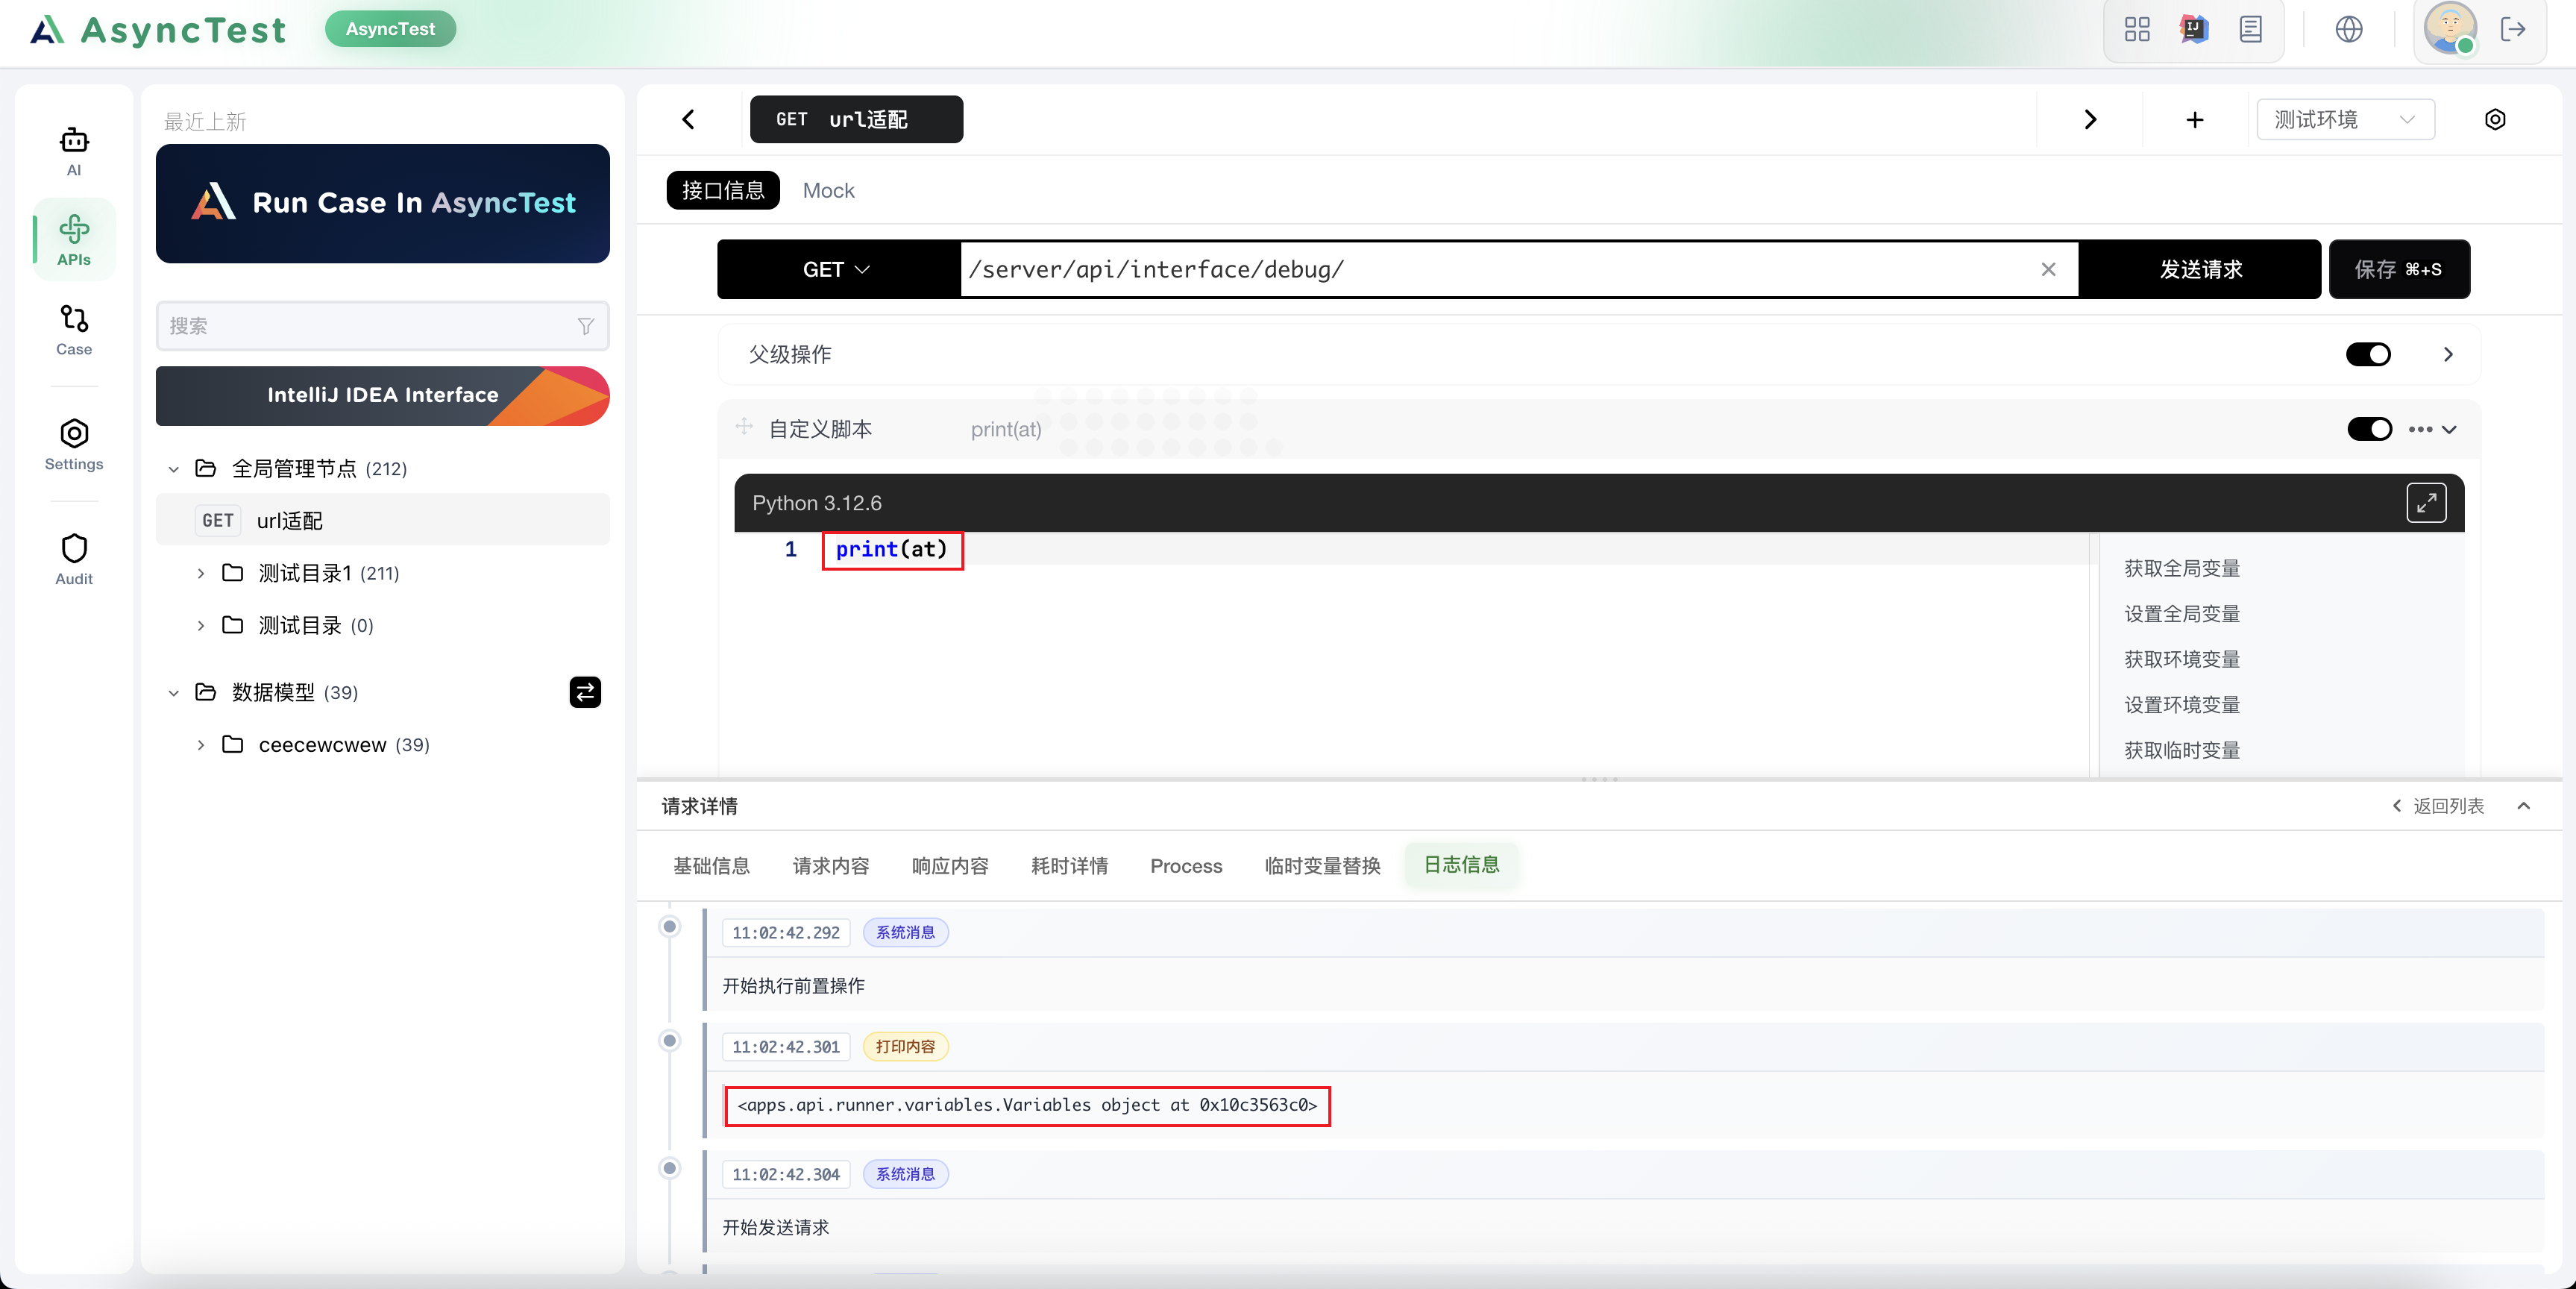Click the 发送请求 button
Image resolution: width=2576 pixels, height=1289 pixels.
coord(2199,269)
